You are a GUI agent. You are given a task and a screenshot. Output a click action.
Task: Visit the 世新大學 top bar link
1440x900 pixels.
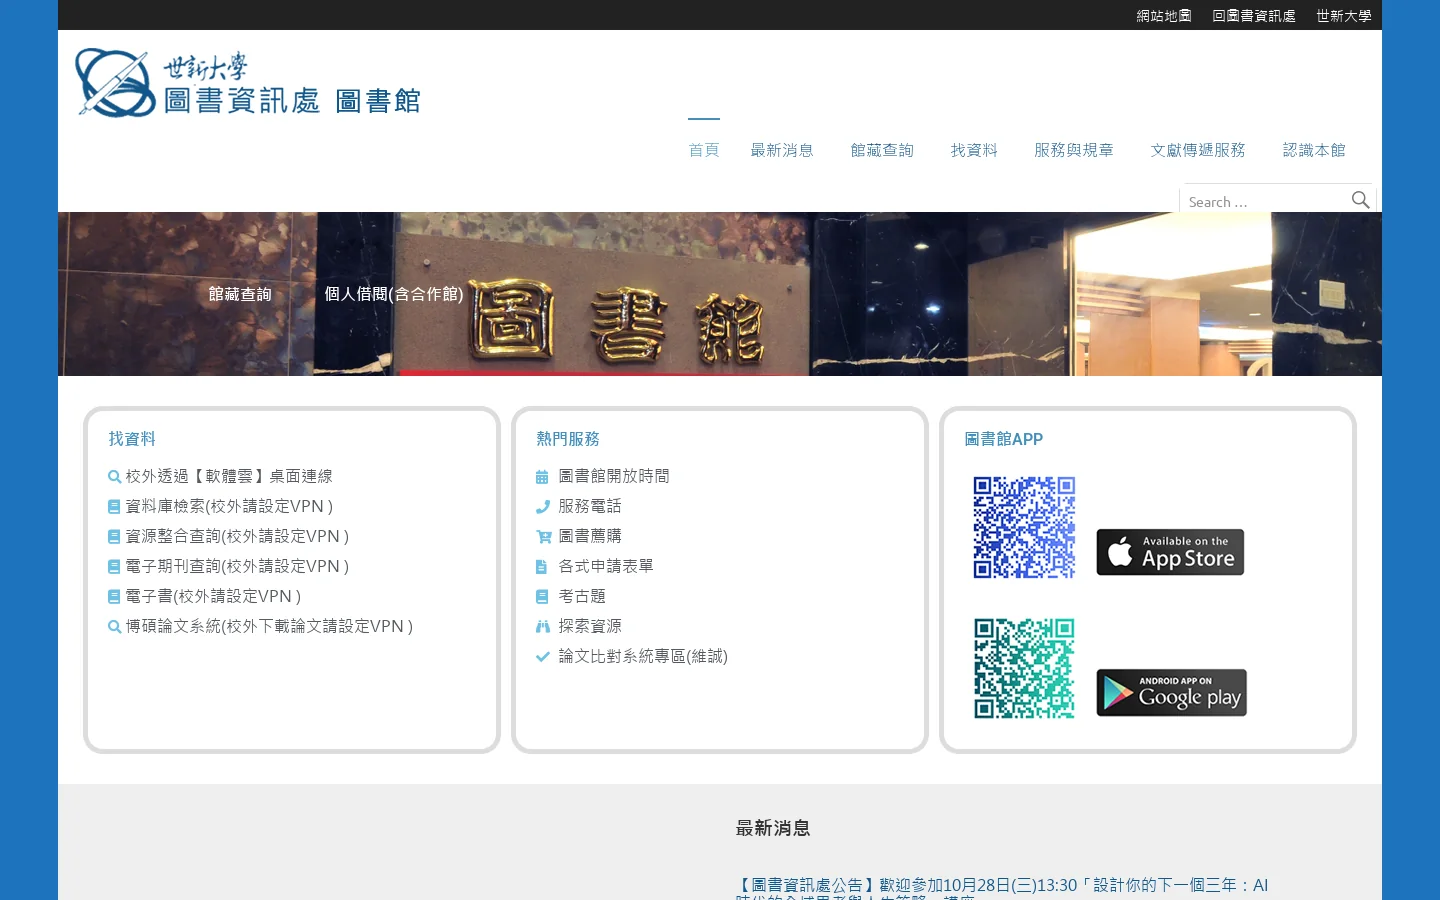[1344, 16]
